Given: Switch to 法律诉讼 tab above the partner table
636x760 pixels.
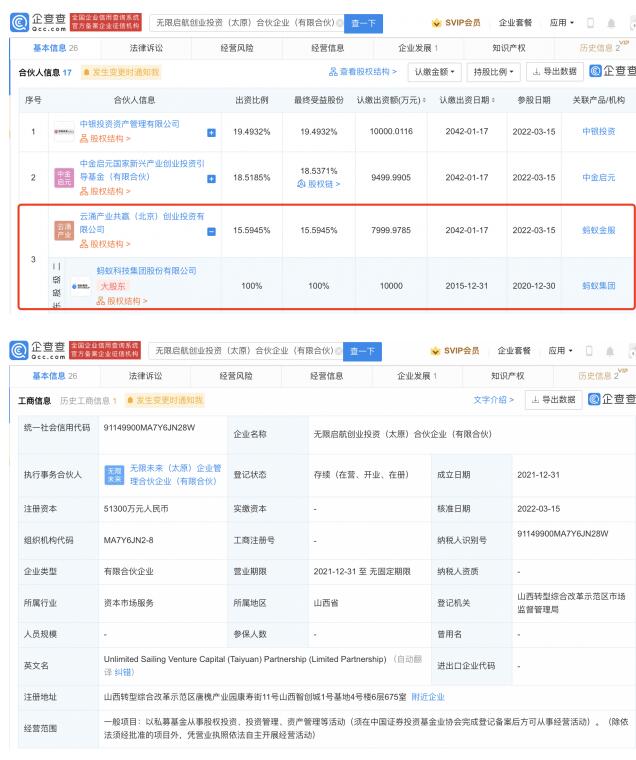Looking at the screenshot, I should coord(146,48).
